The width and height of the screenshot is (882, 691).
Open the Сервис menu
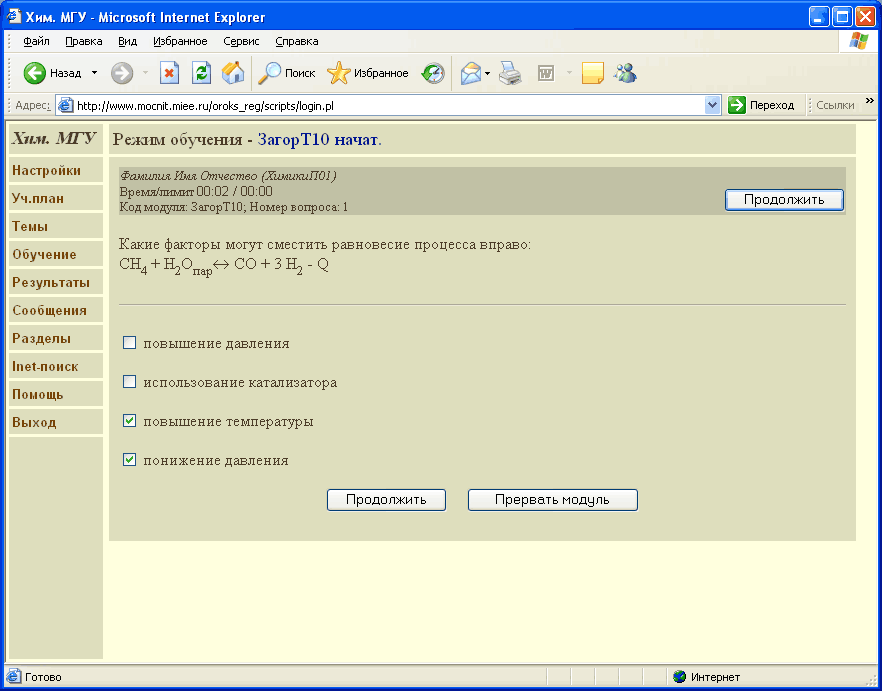click(x=241, y=41)
